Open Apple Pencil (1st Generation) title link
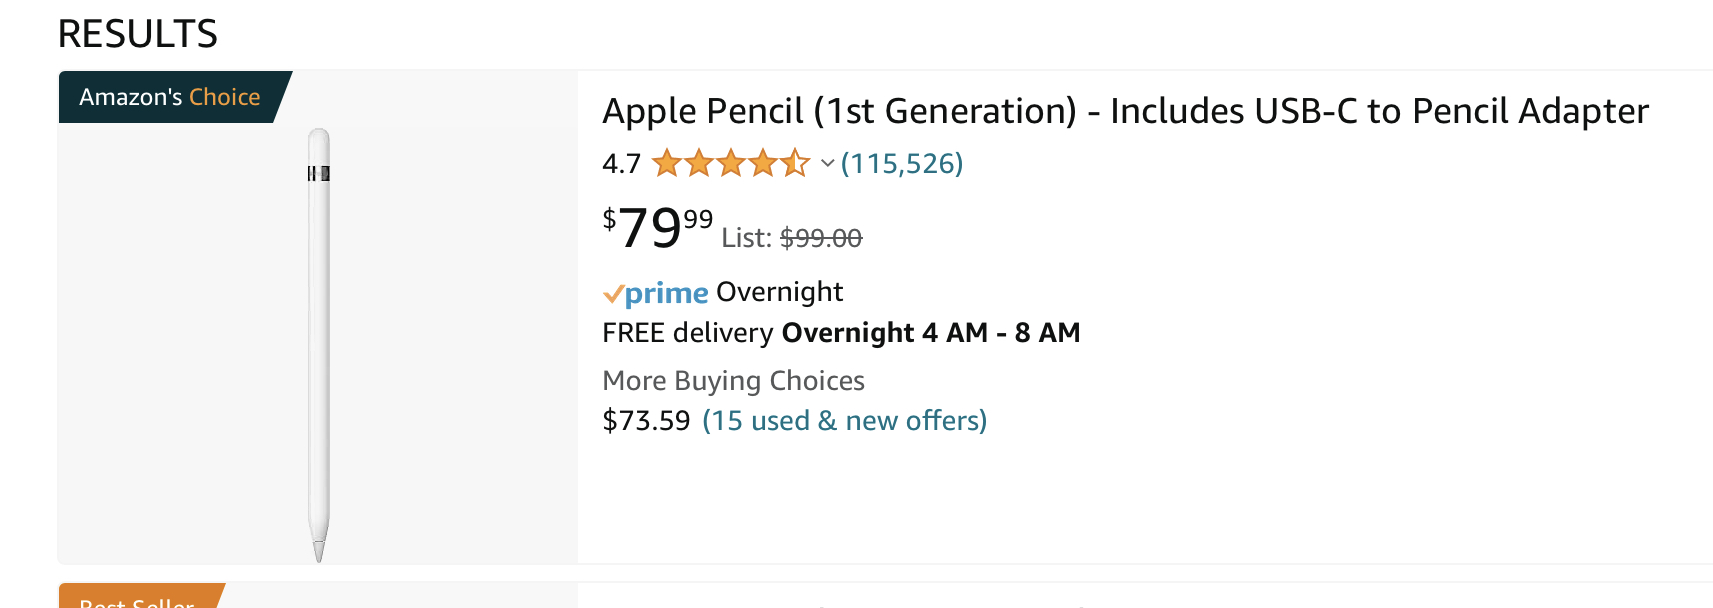The width and height of the screenshot is (1713, 608). coord(1125,111)
